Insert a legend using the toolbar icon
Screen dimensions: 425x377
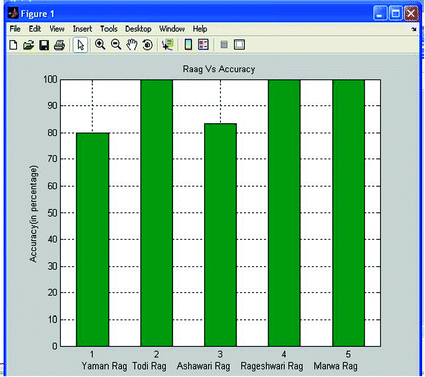coord(203,45)
